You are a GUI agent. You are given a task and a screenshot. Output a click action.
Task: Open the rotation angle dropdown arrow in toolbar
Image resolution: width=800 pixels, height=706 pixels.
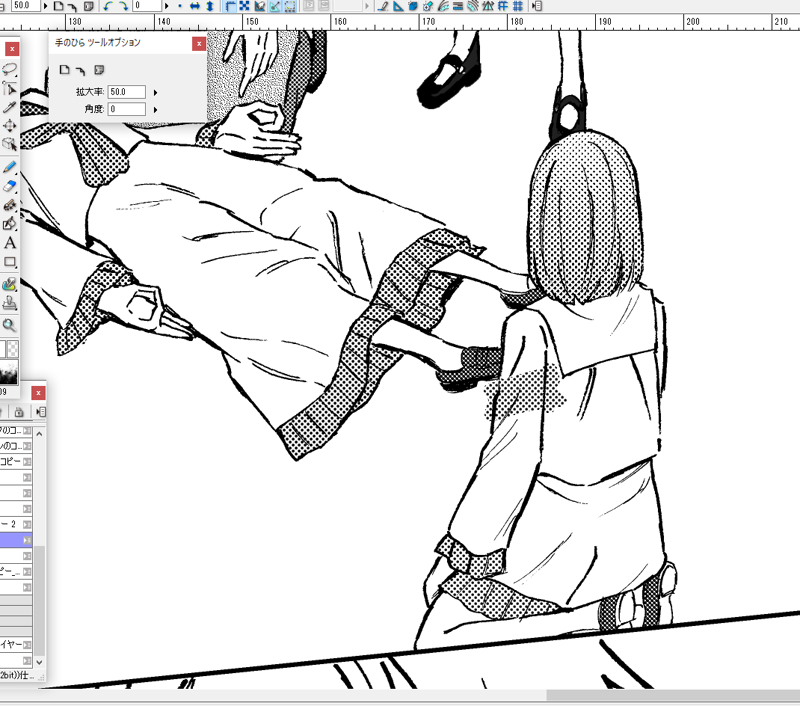(166, 6)
